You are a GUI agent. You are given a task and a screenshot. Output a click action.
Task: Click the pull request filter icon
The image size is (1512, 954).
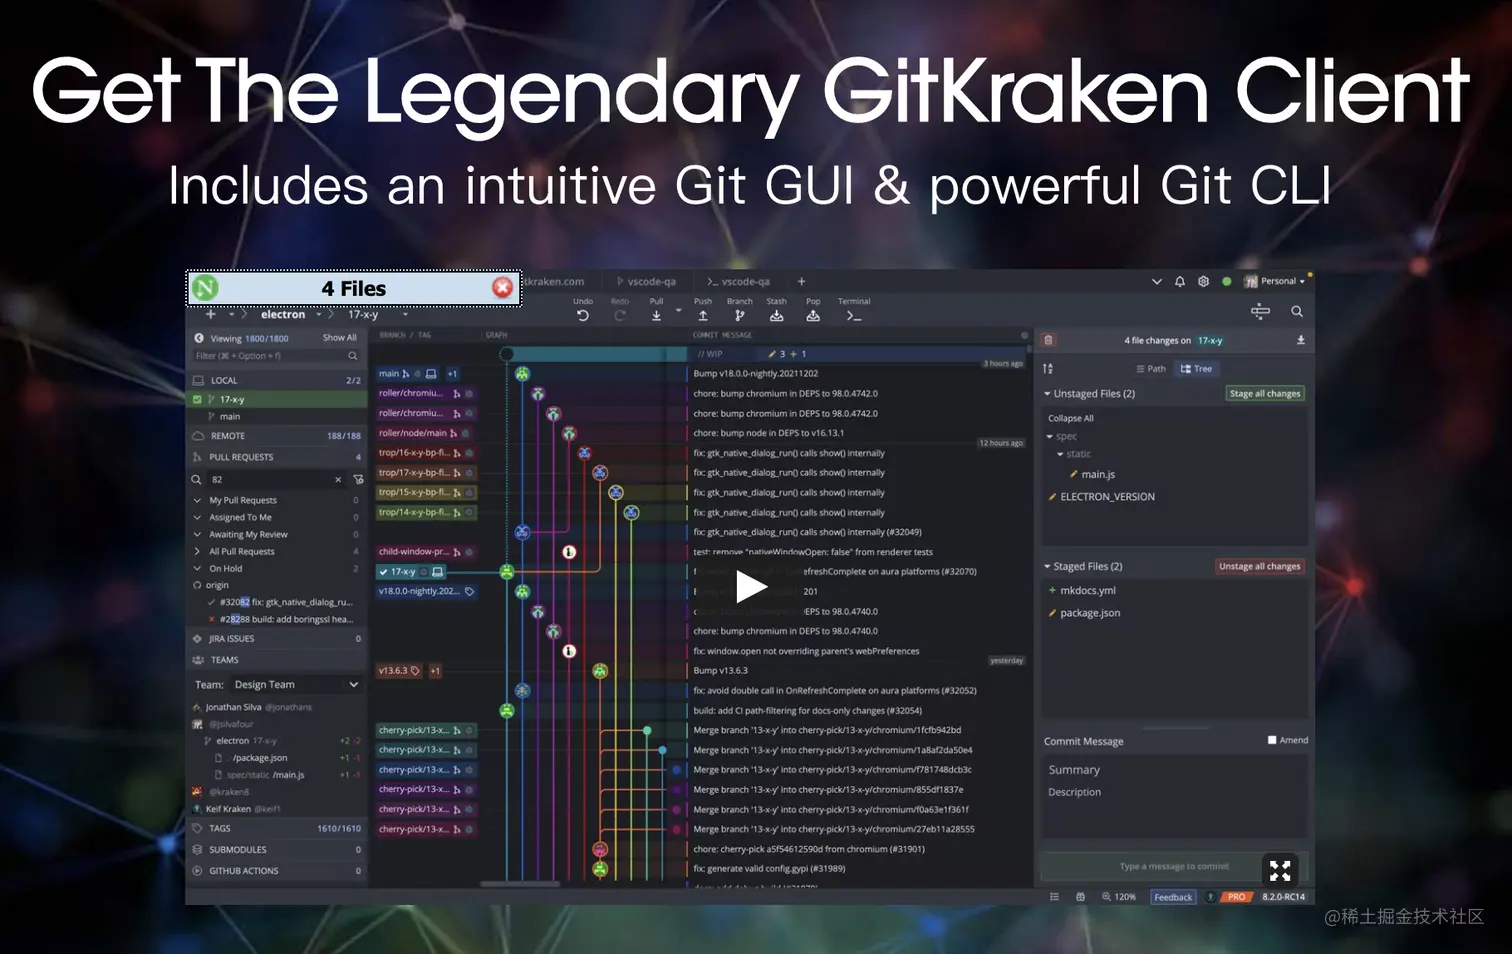[358, 480]
